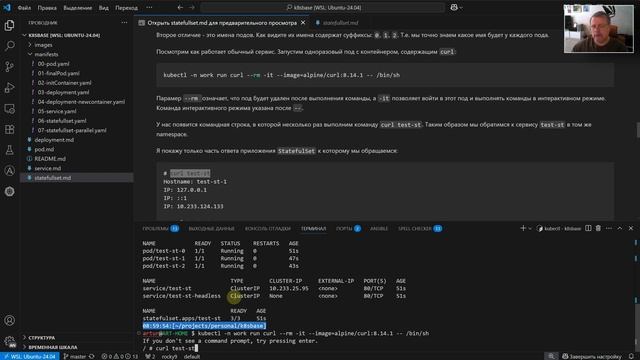
Task: Click the default status bar item
Action: (191, 356)
